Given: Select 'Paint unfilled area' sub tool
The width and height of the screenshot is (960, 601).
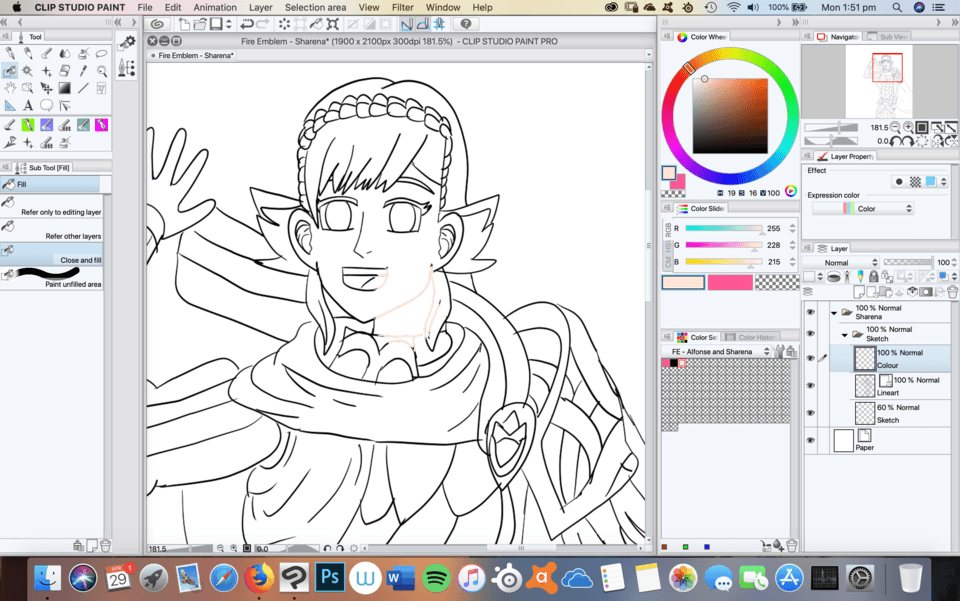Looking at the screenshot, I should pyautogui.click(x=52, y=277).
